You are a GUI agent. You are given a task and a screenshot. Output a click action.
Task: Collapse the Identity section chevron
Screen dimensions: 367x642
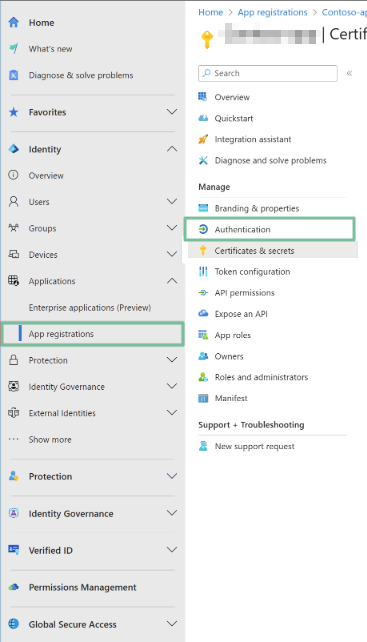[x=172, y=149]
